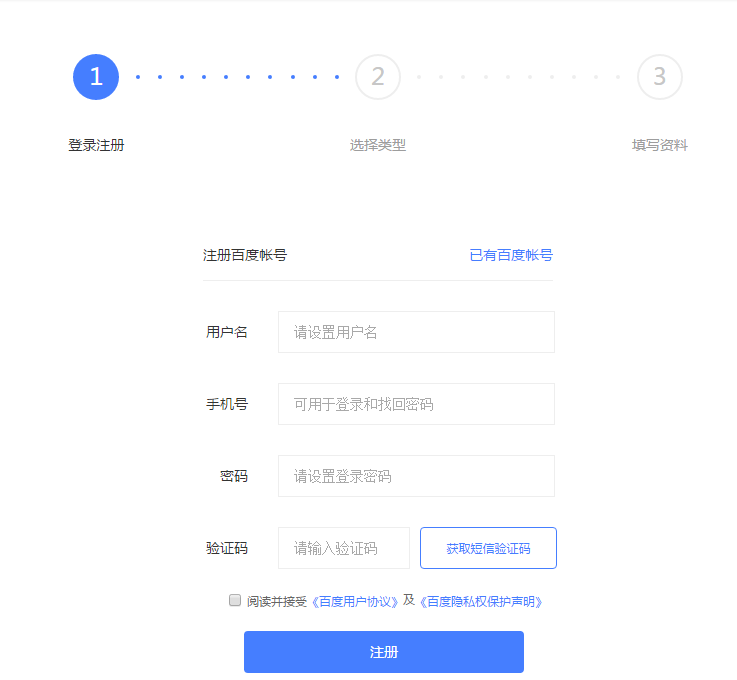Click 获取短信验证码 button
The height and width of the screenshot is (680, 737).
pyautogui.click(x=488, y=548)
